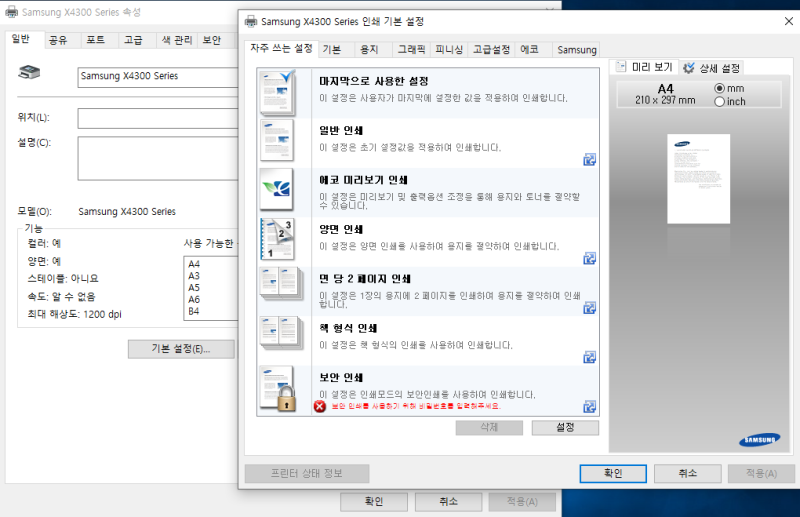This screenshot has height=517, width=800.
Task: Confirm with 확인 in 인쇄 기본 설정
Action: click(613, 474)
